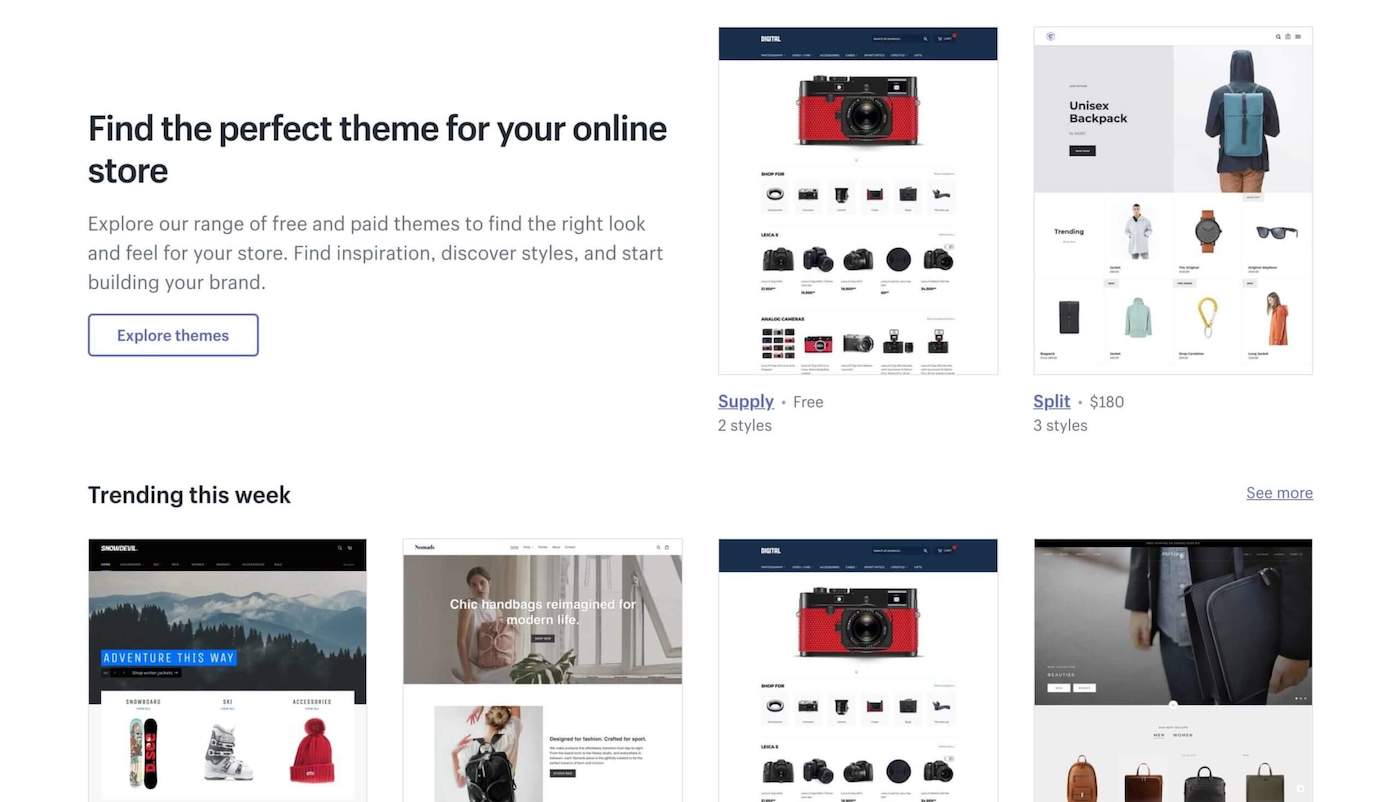Select the Split theme Unisex Backpack preview
Image resolution: width=1400 pixels, height=802 pixels.
(1173, 201)
